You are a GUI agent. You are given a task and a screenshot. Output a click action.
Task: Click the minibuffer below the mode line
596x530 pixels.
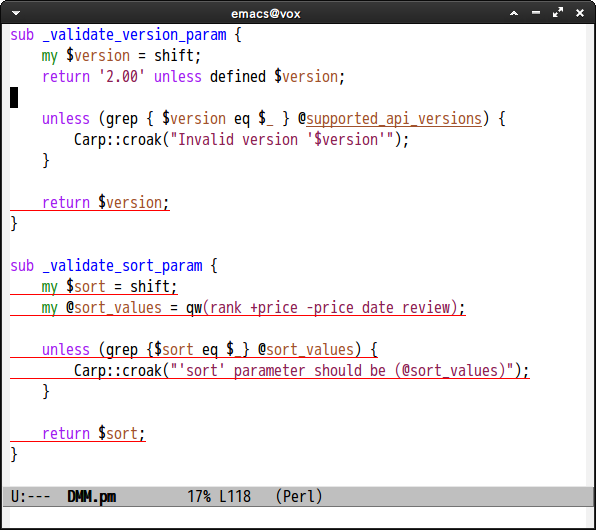click(298, 517)
